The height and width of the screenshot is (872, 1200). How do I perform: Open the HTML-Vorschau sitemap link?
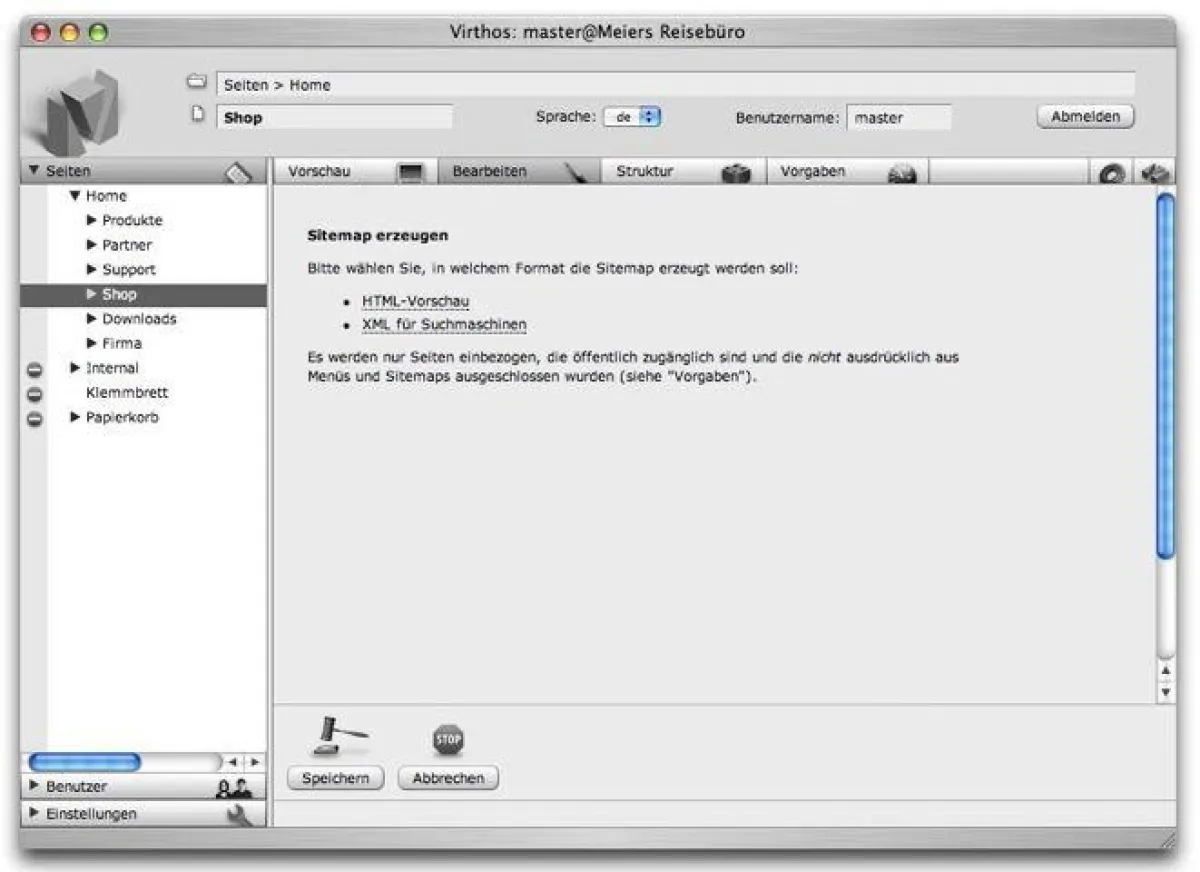413,300
